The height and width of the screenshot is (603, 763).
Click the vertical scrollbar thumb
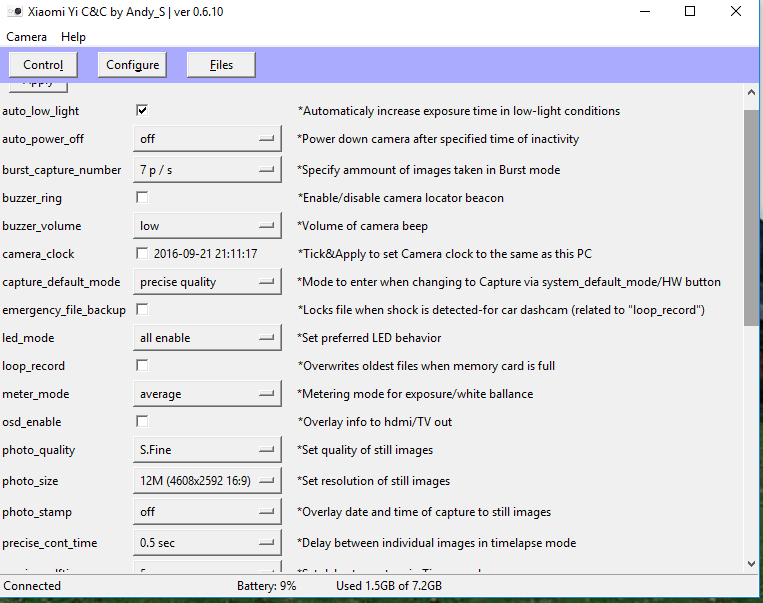tap(751, 218)
